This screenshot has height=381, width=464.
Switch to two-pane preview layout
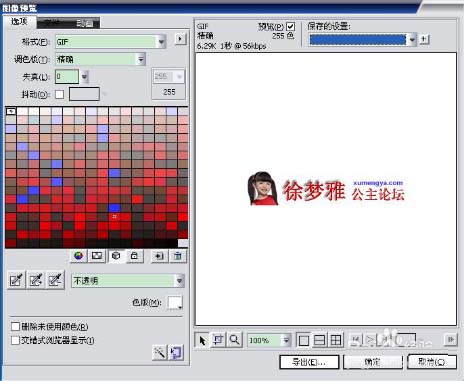320,340
